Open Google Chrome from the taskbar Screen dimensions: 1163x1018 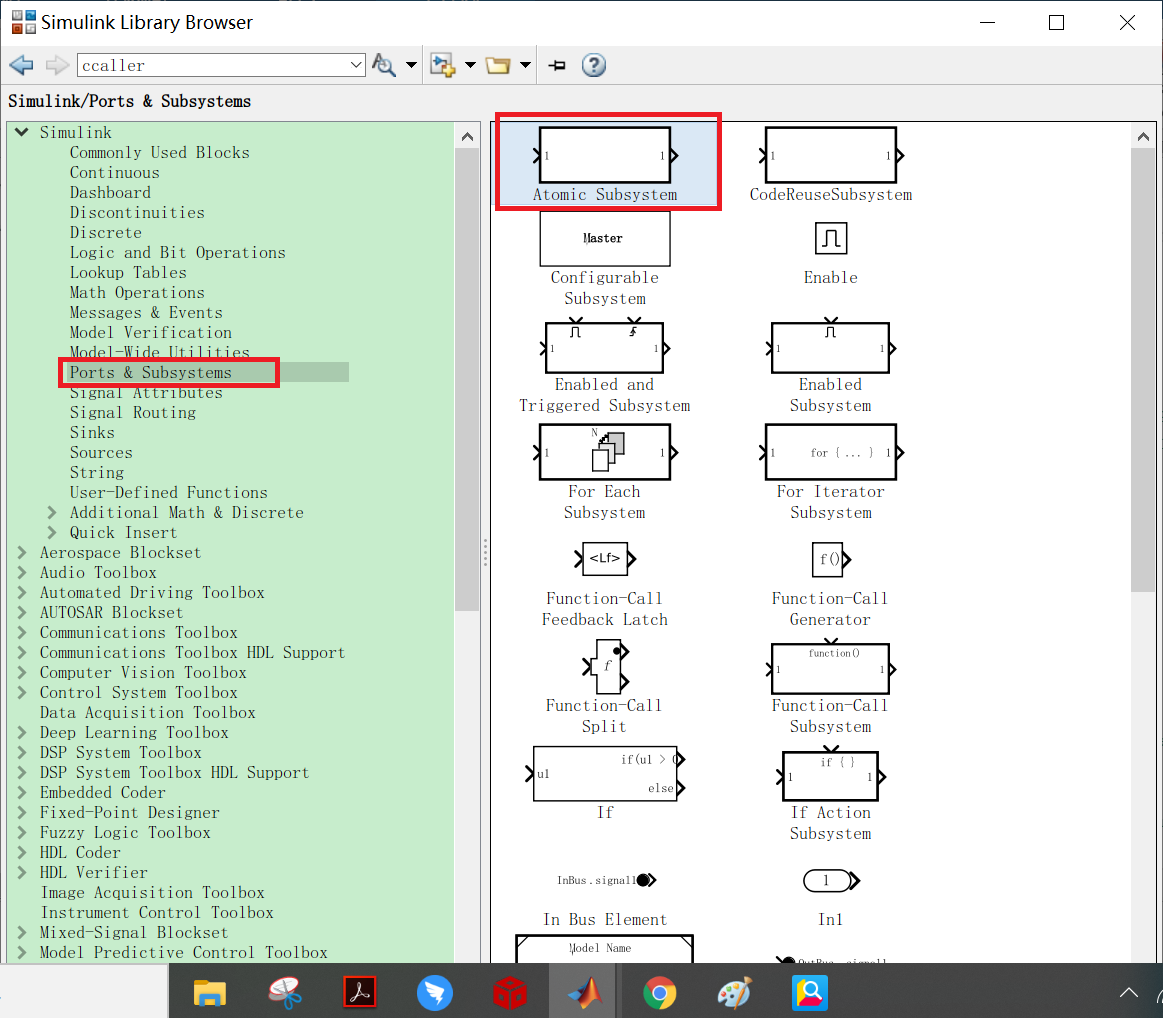[659, 993]
